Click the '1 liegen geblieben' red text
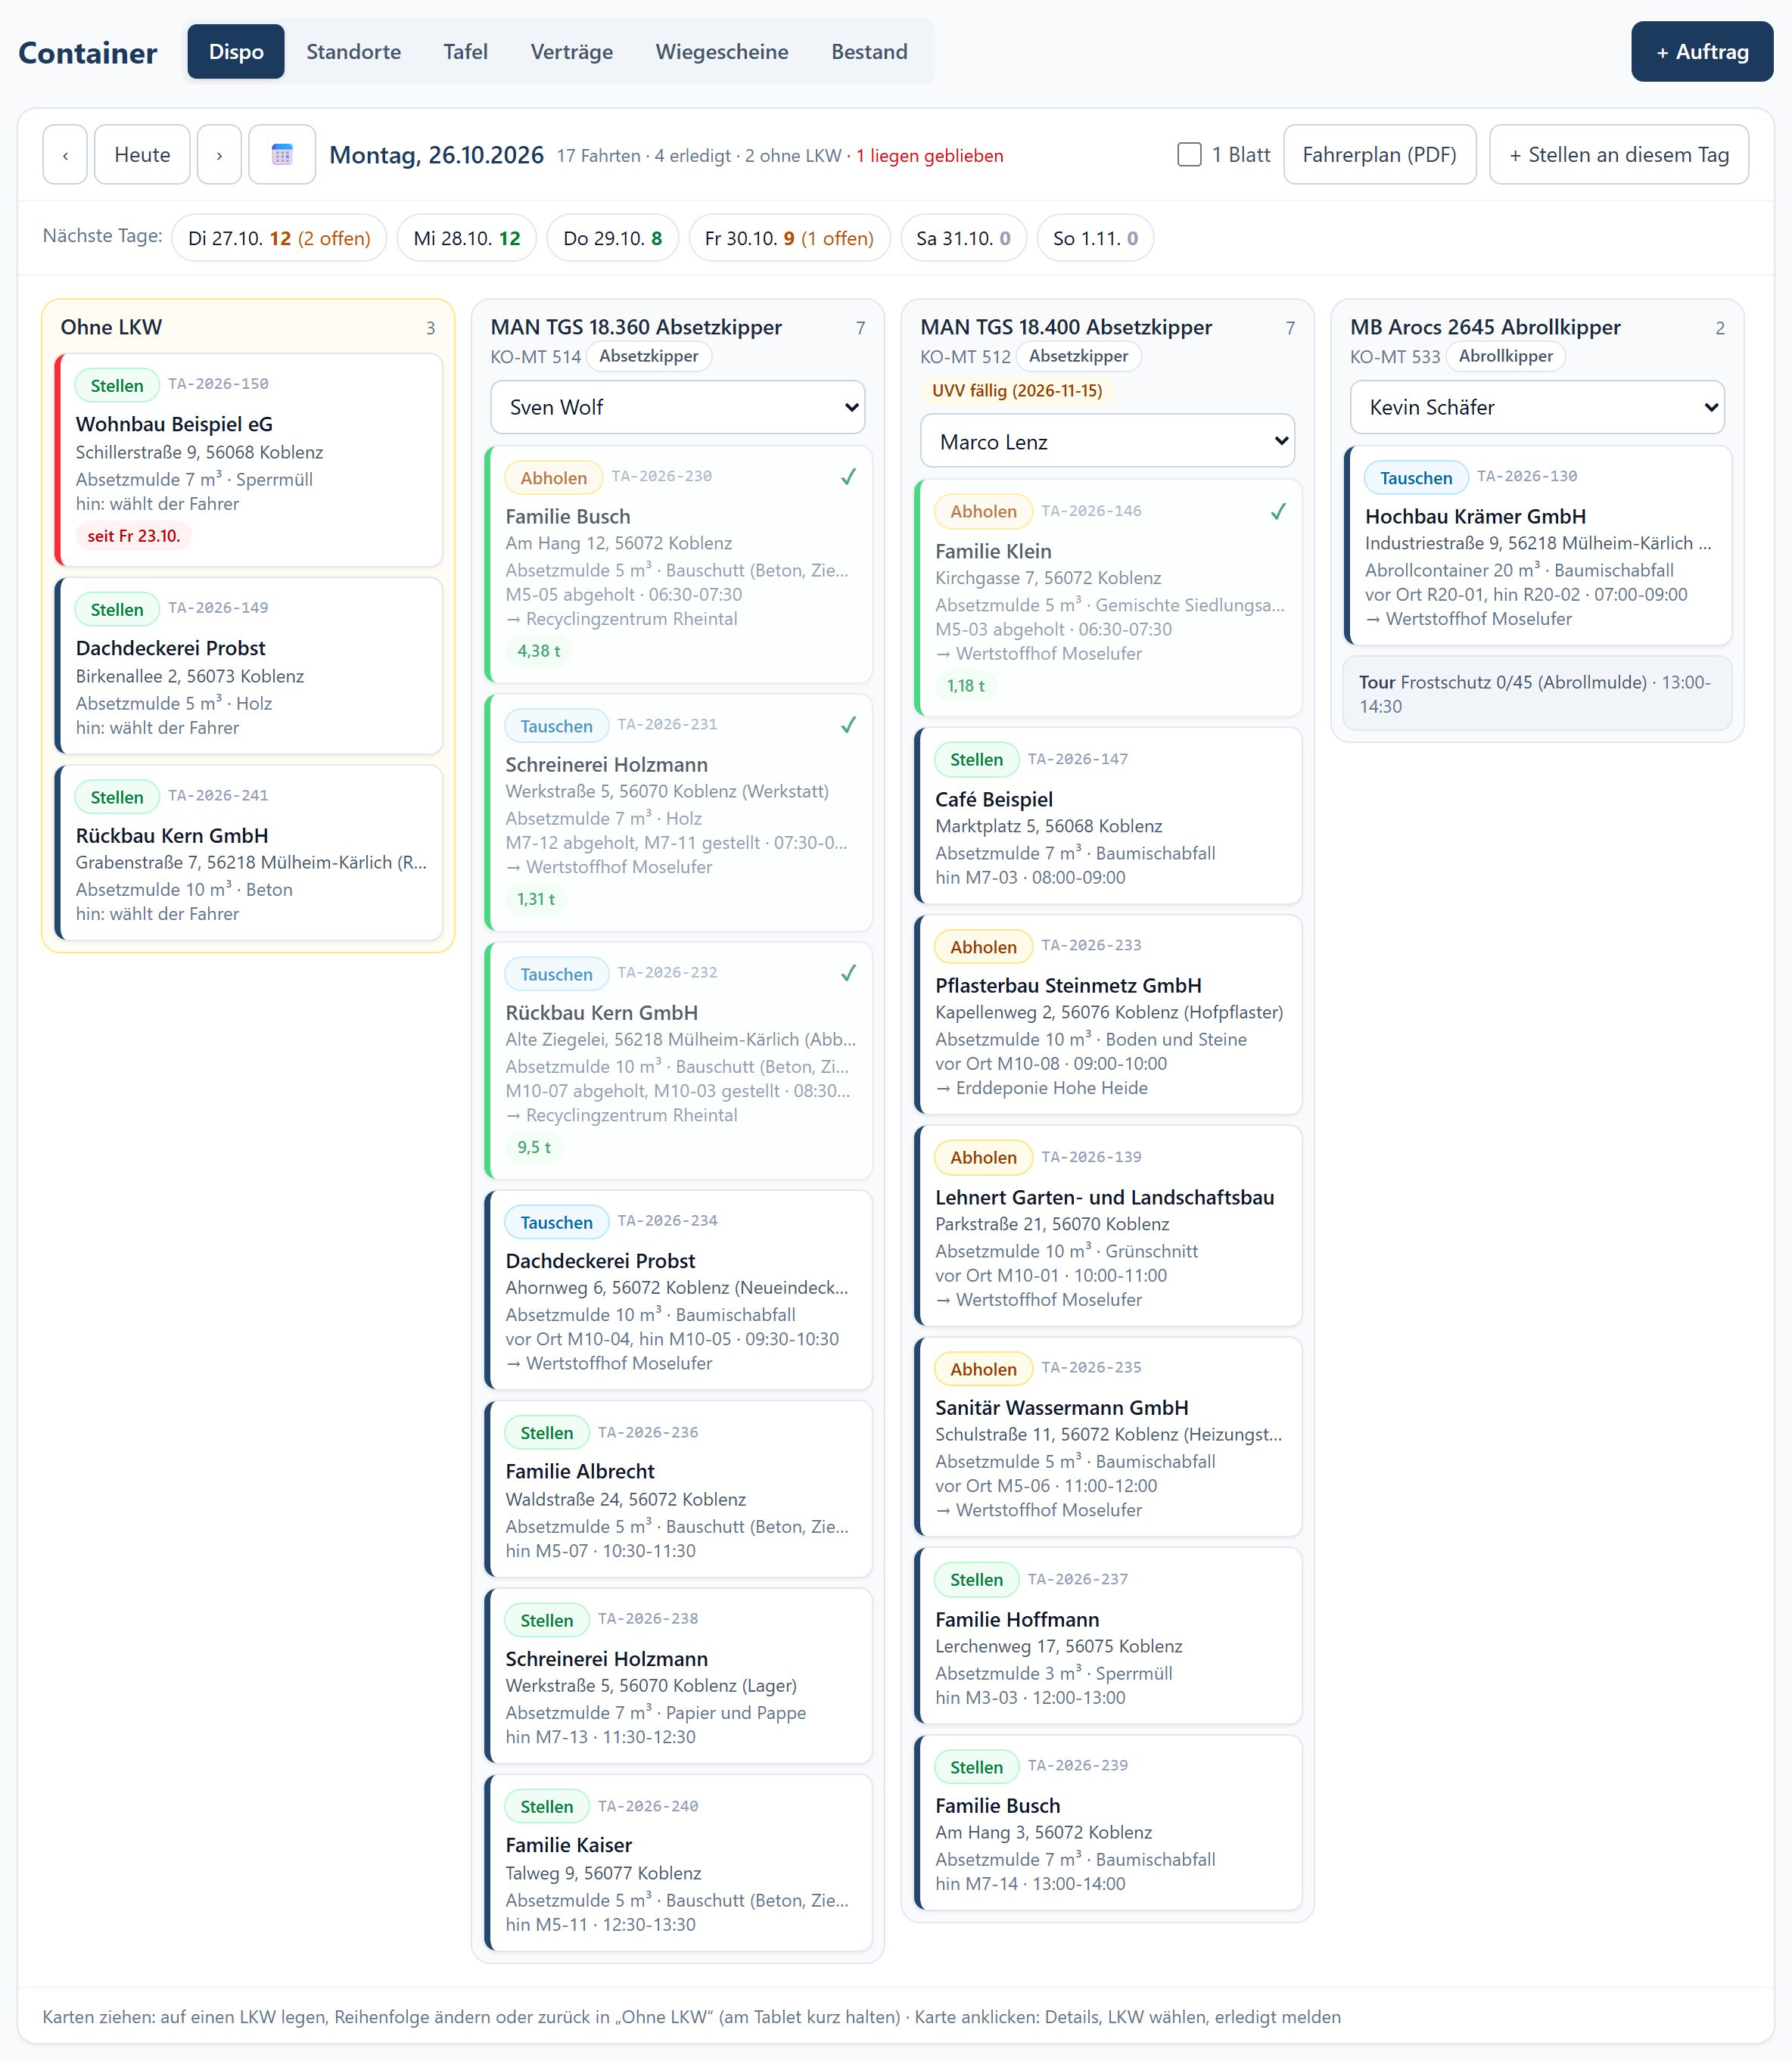The height and width of the screenshot is (2061, 1792). click(x=929, y=156)
